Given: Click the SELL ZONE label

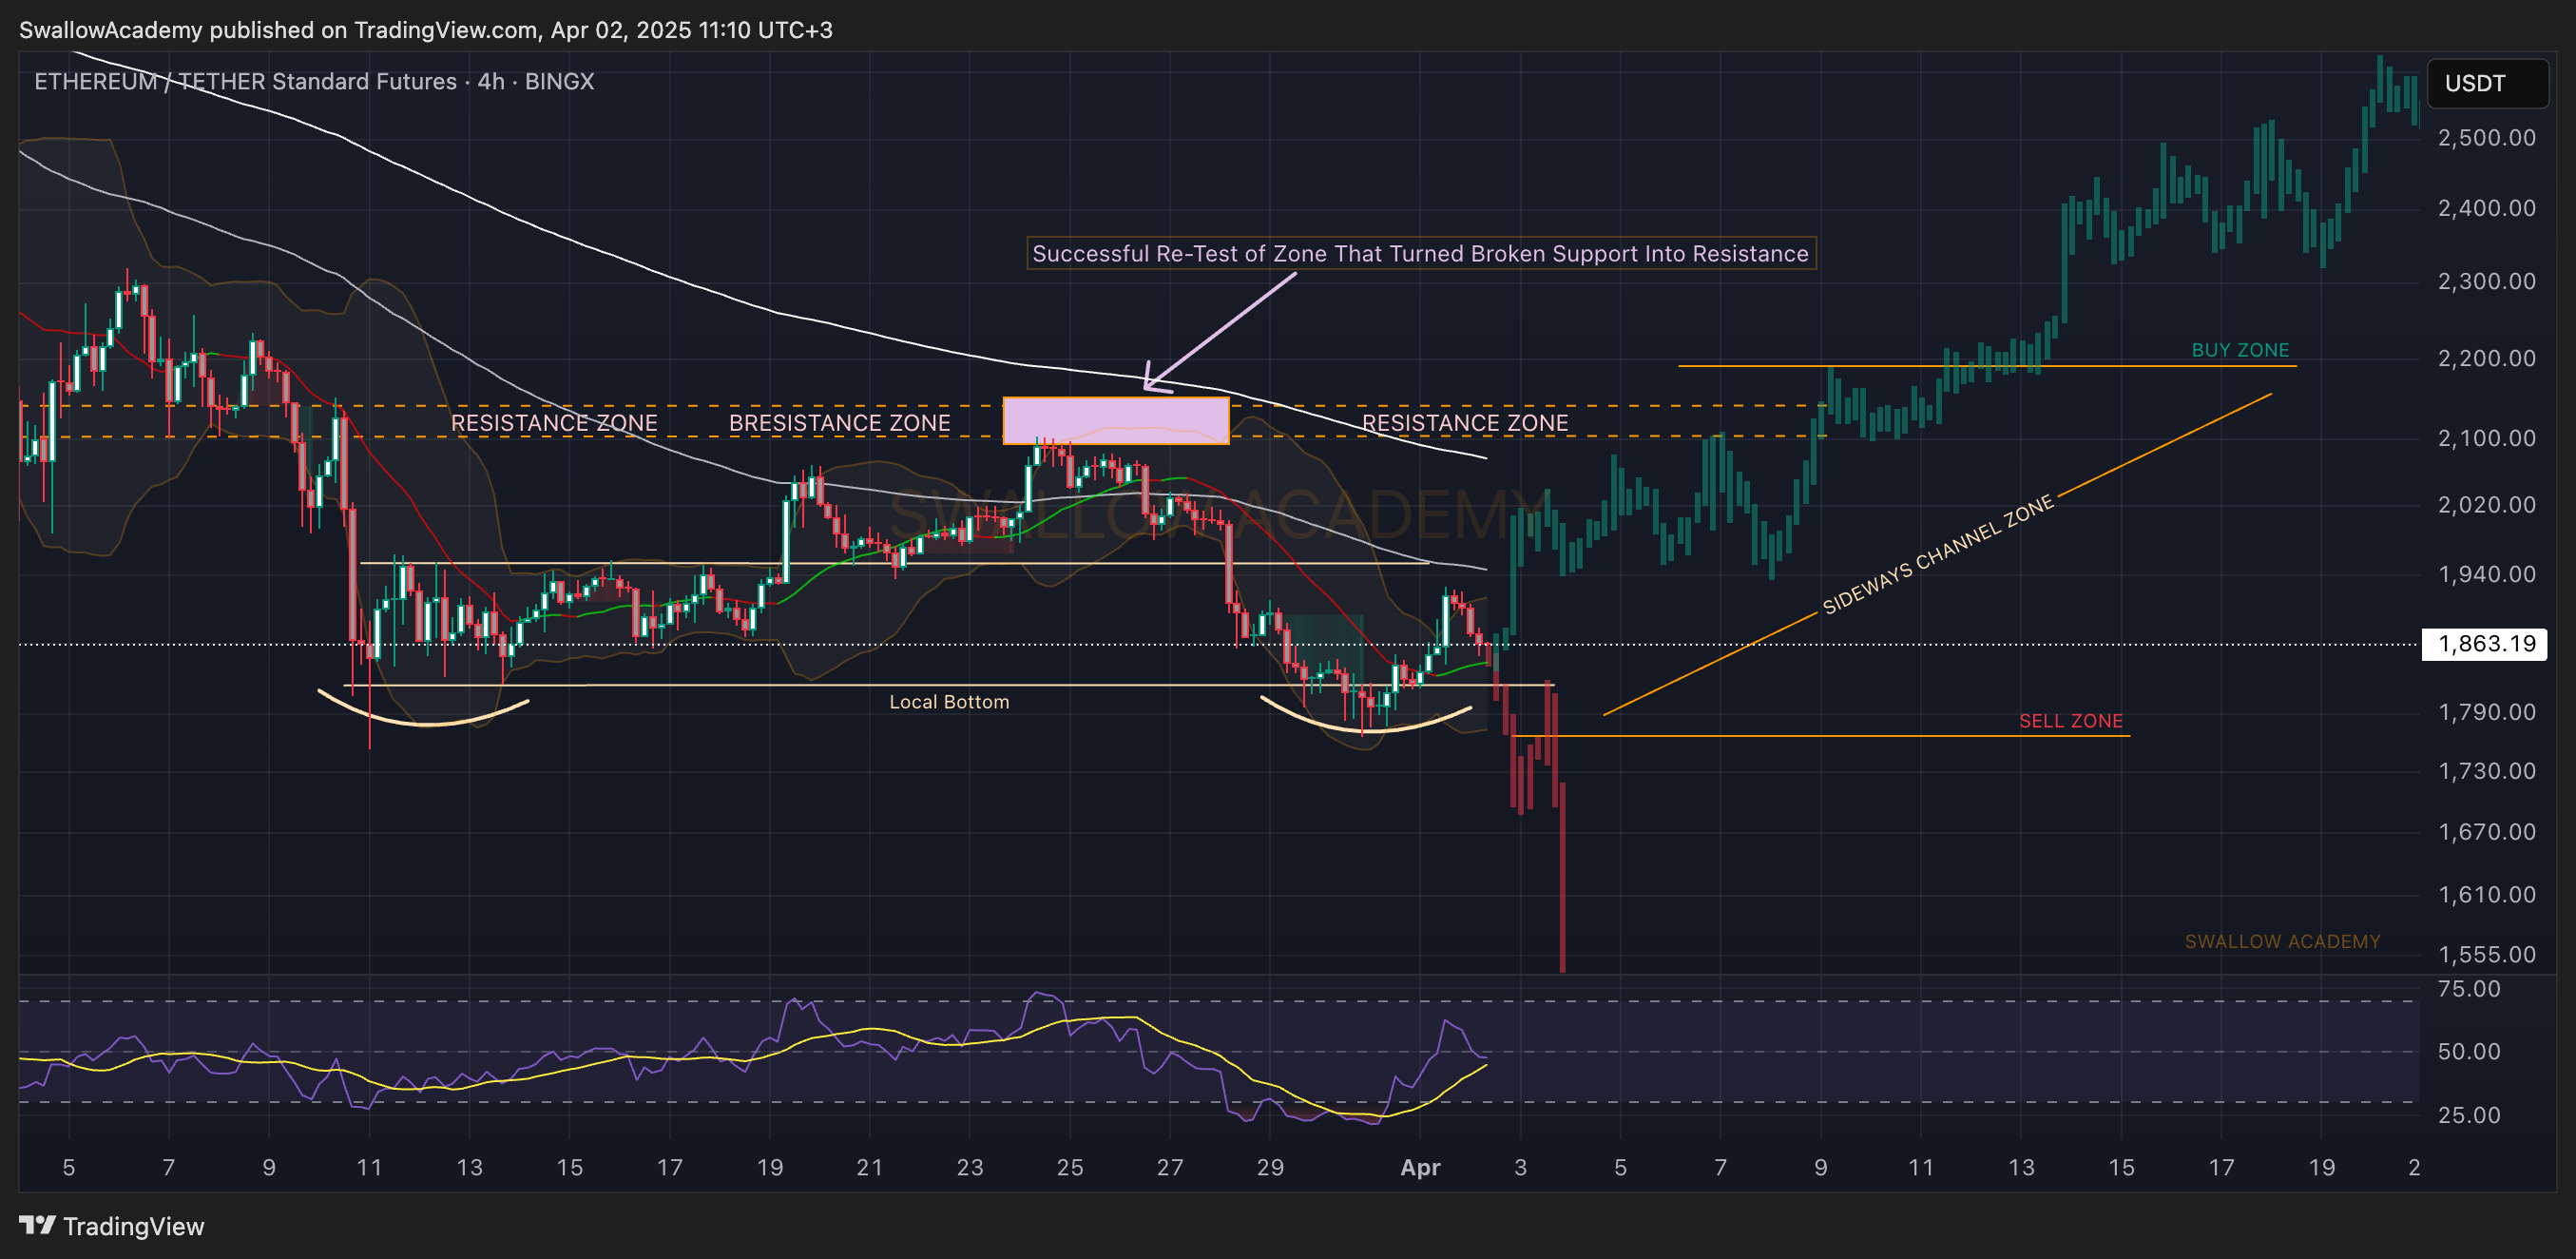Looking at the screenshot, I should 2070,721.
